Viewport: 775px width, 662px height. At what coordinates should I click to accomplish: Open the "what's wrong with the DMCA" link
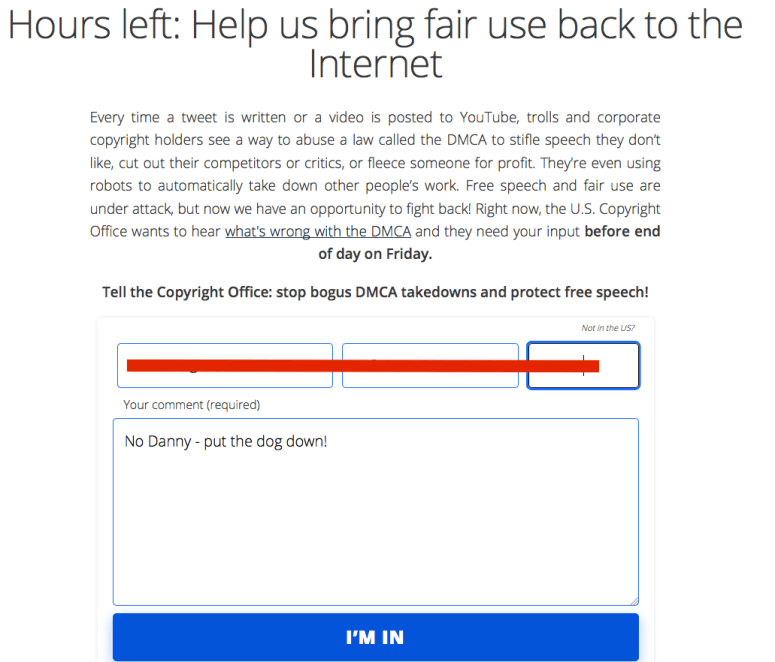coord(318,231)
